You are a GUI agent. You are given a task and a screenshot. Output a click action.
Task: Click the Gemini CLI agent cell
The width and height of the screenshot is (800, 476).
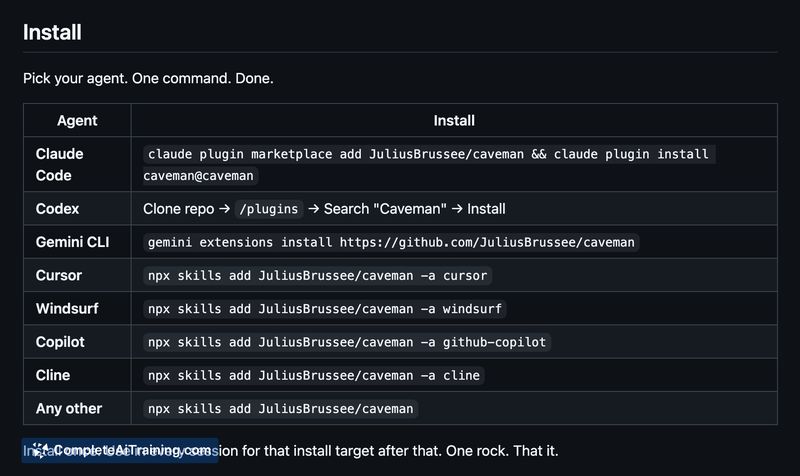(x=71, y=242)
